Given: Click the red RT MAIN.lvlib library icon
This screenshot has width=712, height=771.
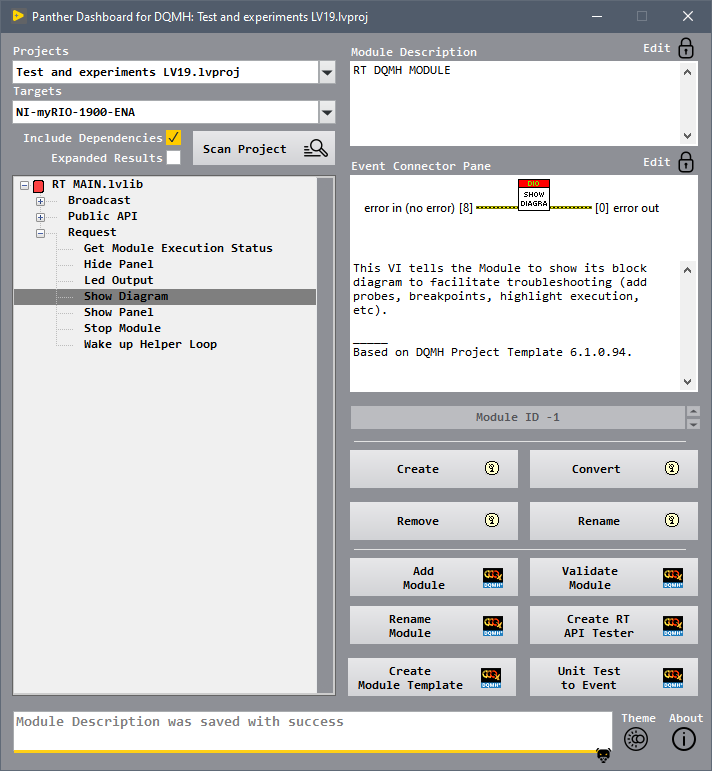Looking at the screenshot, I should click(x=38, y=186).
